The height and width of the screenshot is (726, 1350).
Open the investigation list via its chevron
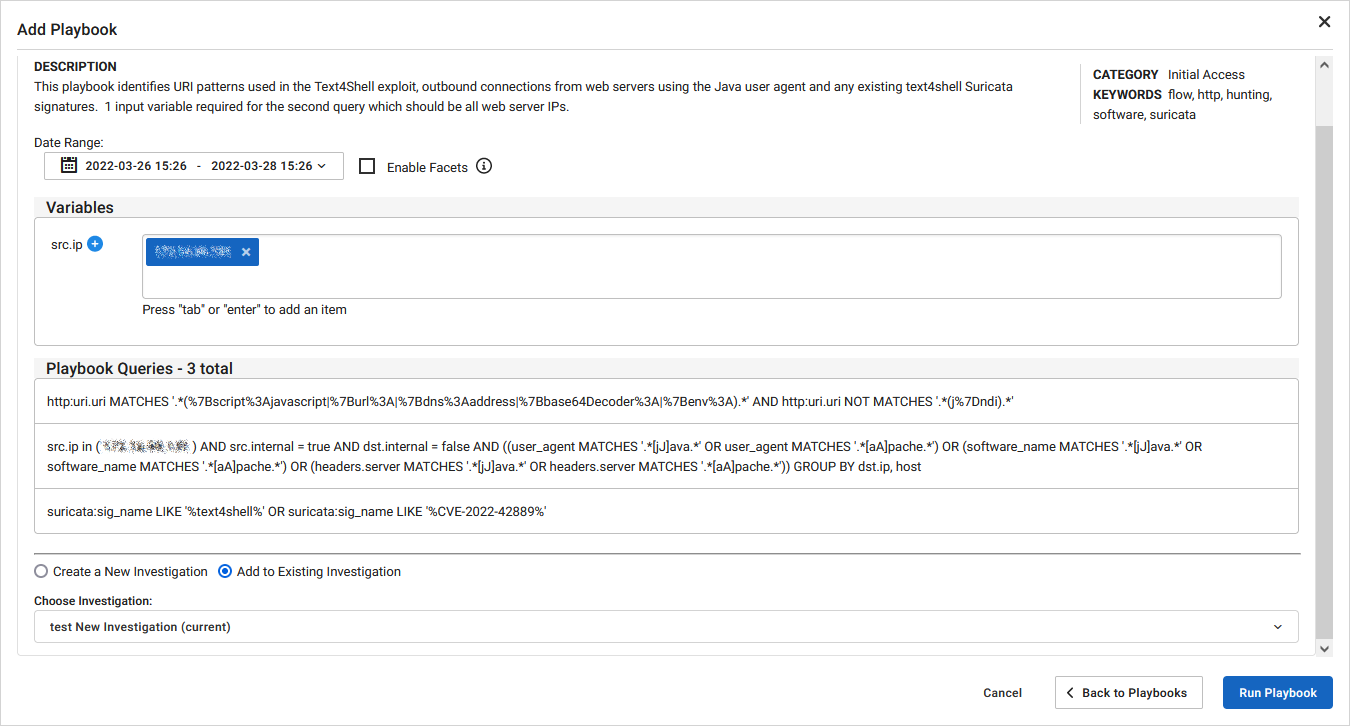click(x=1277, y=626)
